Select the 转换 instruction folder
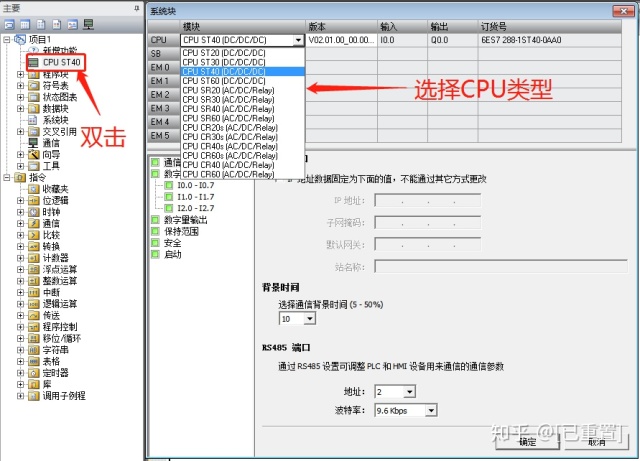Screen dimensions: 640x461 coord(51,246)
